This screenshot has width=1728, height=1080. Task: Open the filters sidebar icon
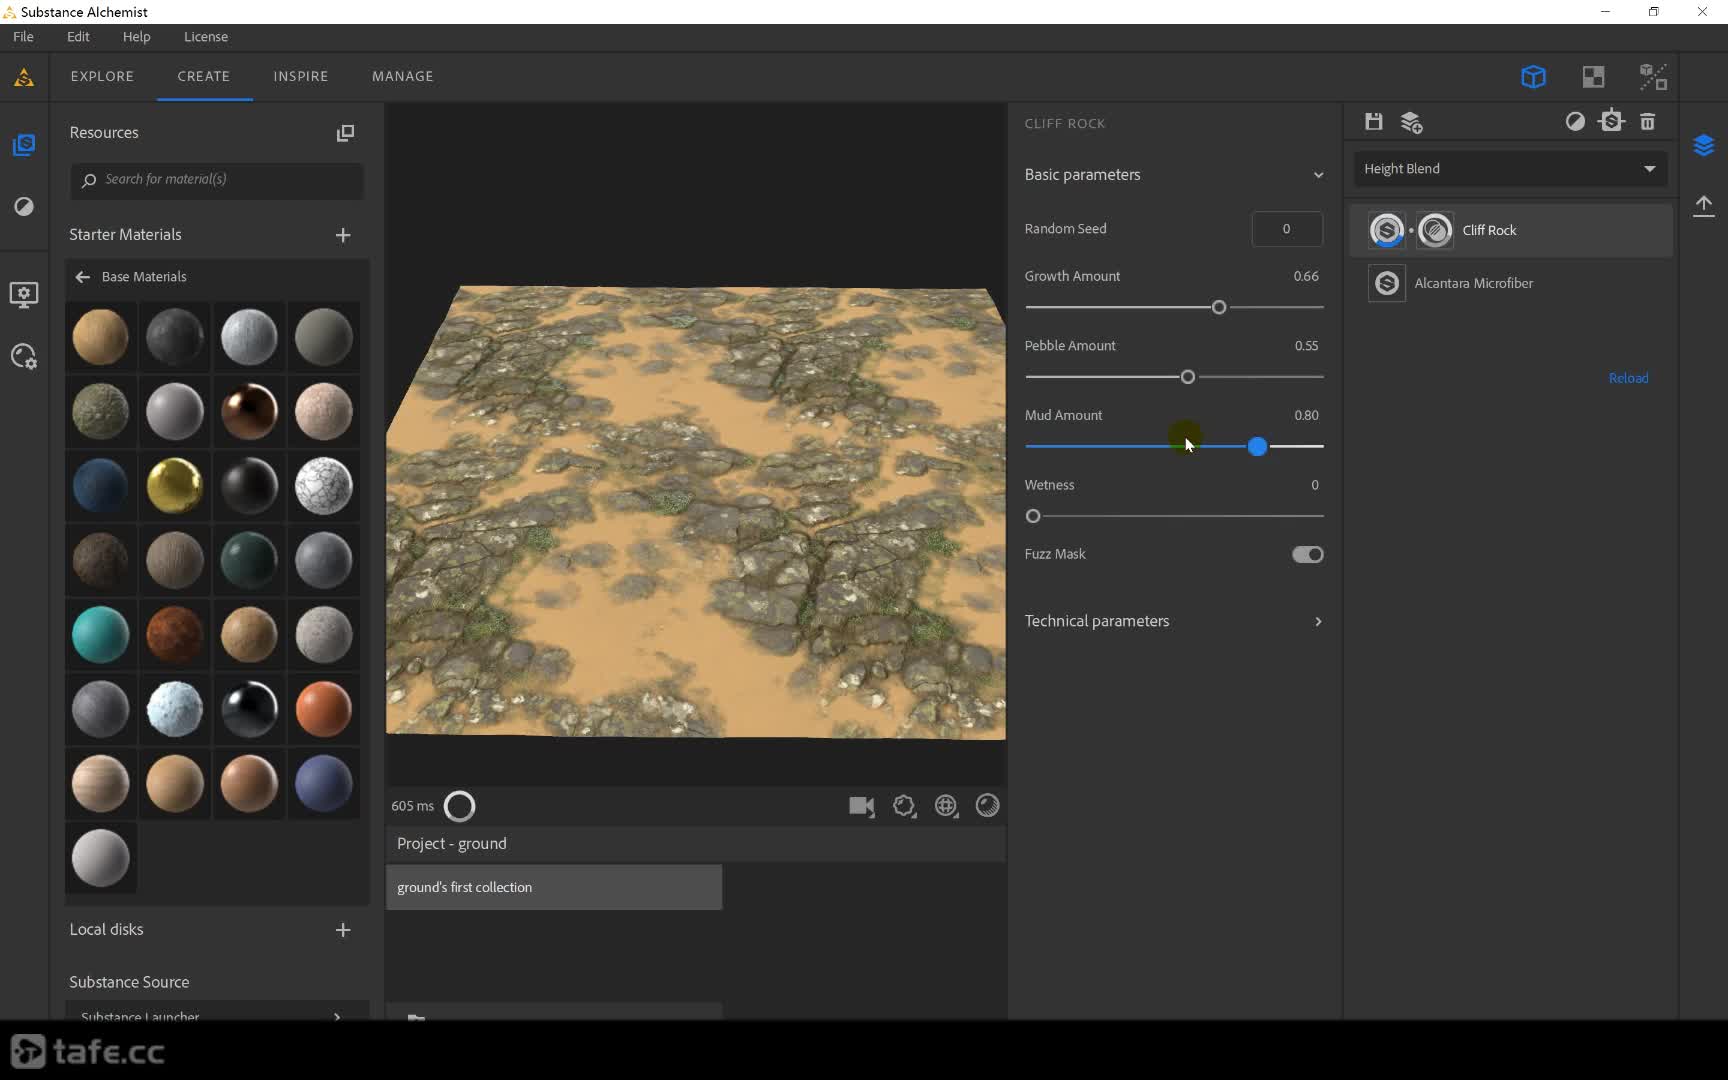[24, 207]
